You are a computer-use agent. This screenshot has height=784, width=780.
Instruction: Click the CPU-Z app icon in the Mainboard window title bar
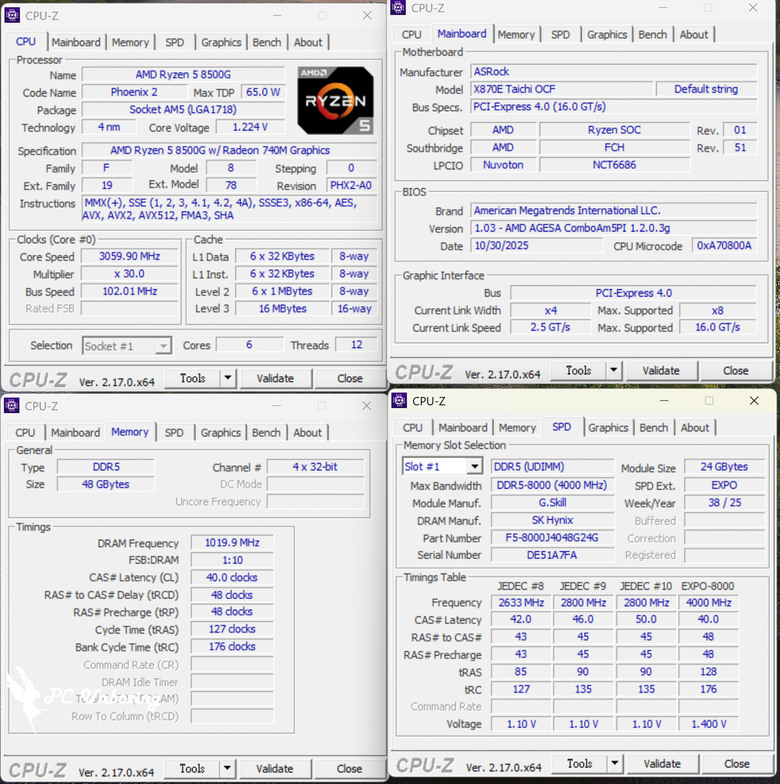coord(398,8)
